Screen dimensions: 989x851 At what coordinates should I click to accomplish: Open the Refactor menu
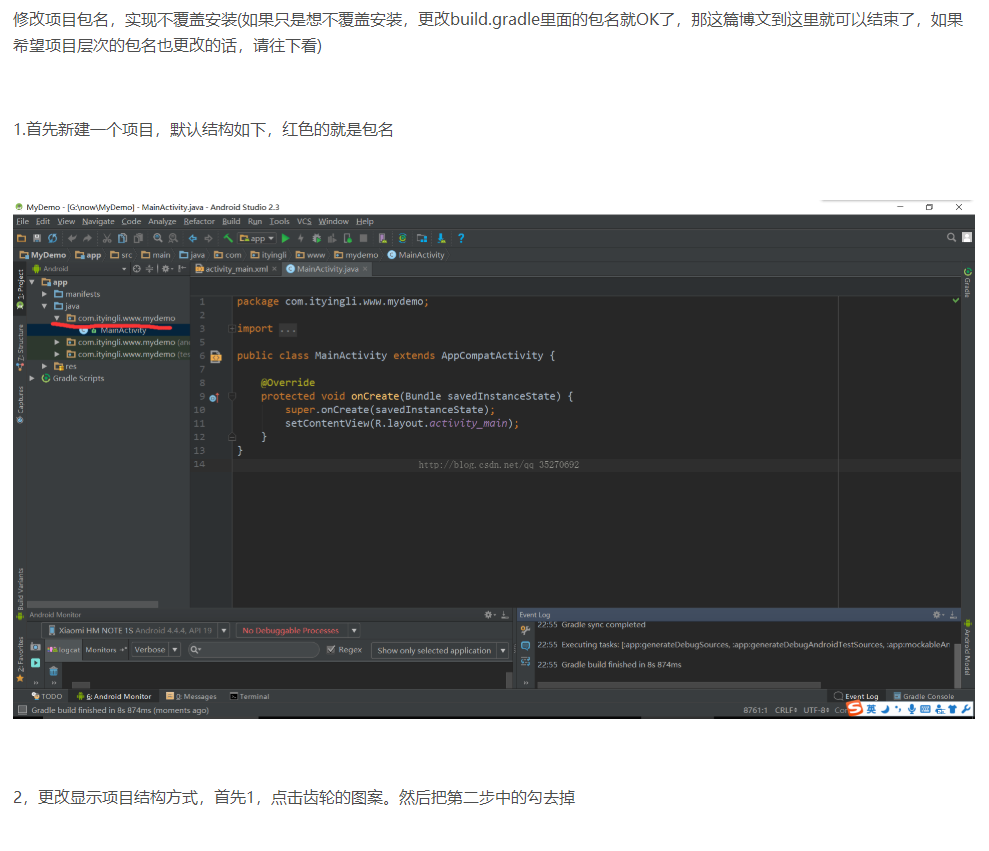point(199,221)
